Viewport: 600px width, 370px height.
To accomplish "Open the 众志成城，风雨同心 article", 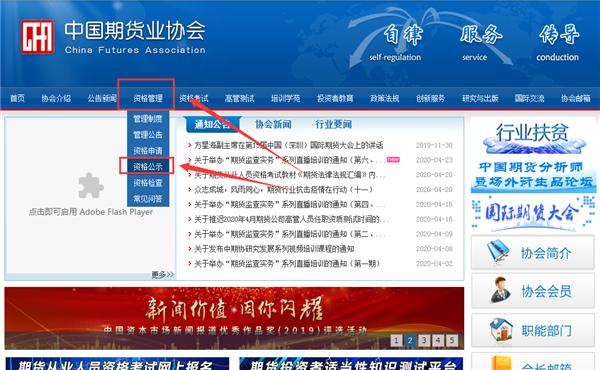I will click(x=283, y=189).
